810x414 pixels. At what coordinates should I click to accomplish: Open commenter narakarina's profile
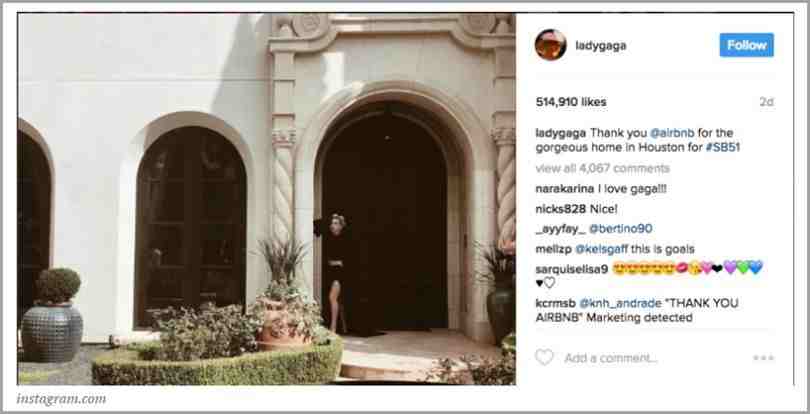[x=565, y=189]
